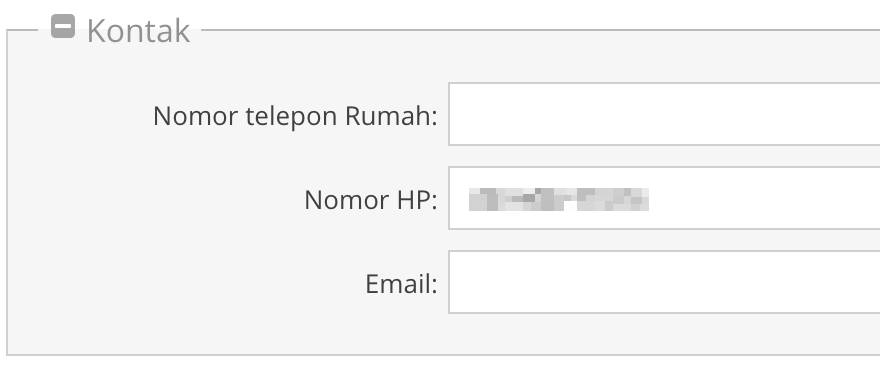Focus the Nomor HP input field

click(664, 198)
